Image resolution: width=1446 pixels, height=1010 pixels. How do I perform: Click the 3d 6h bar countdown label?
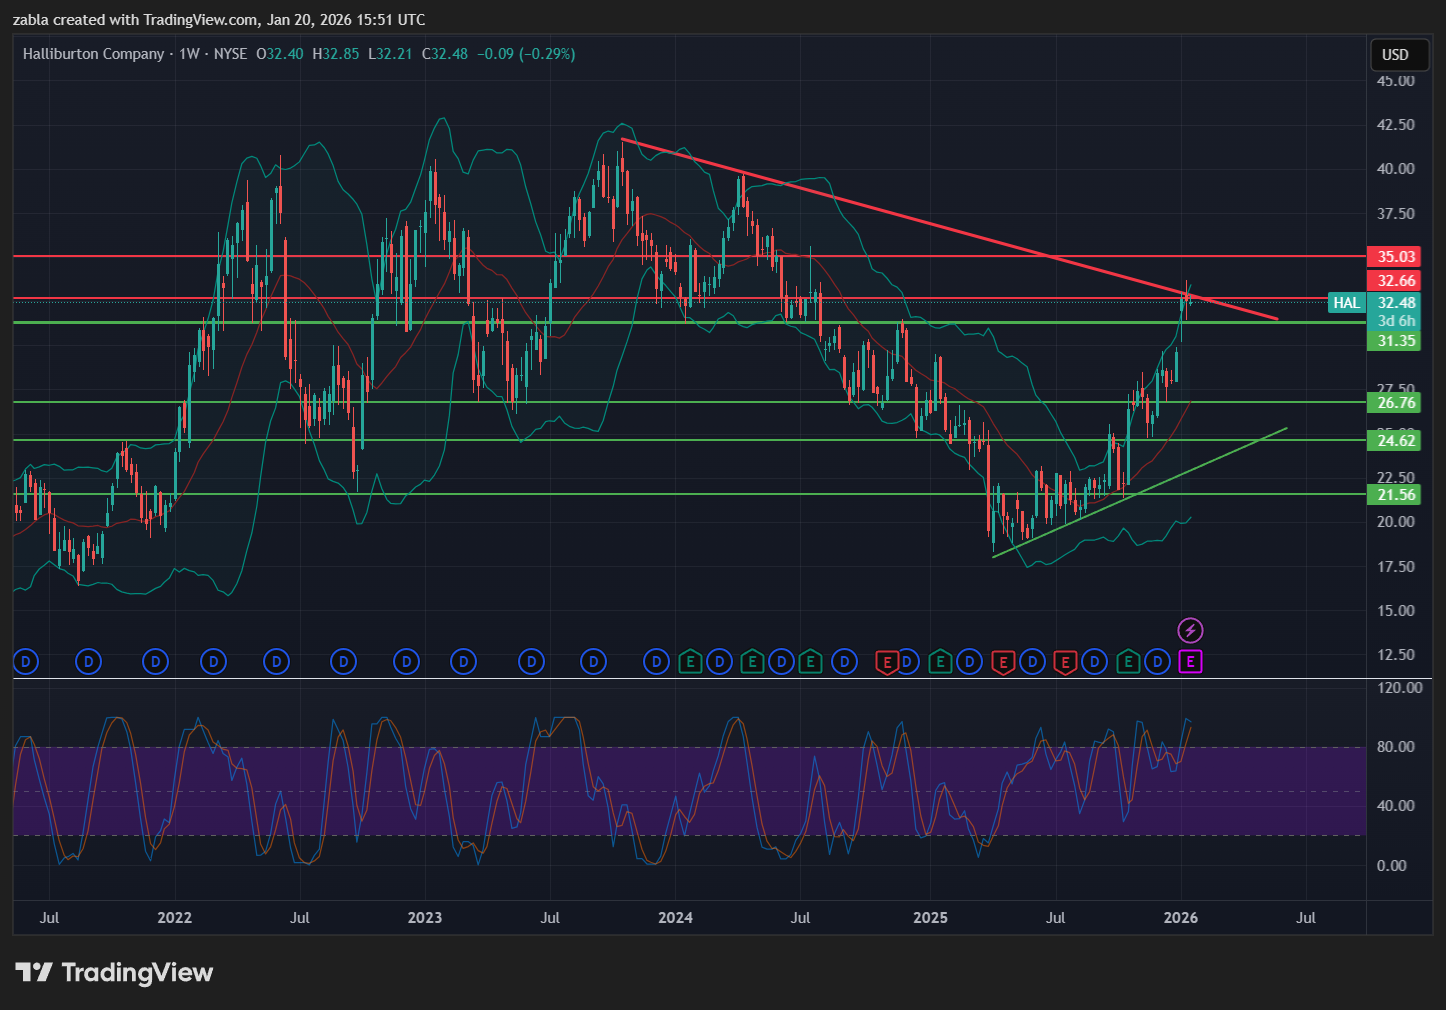tap(1396, 321)
